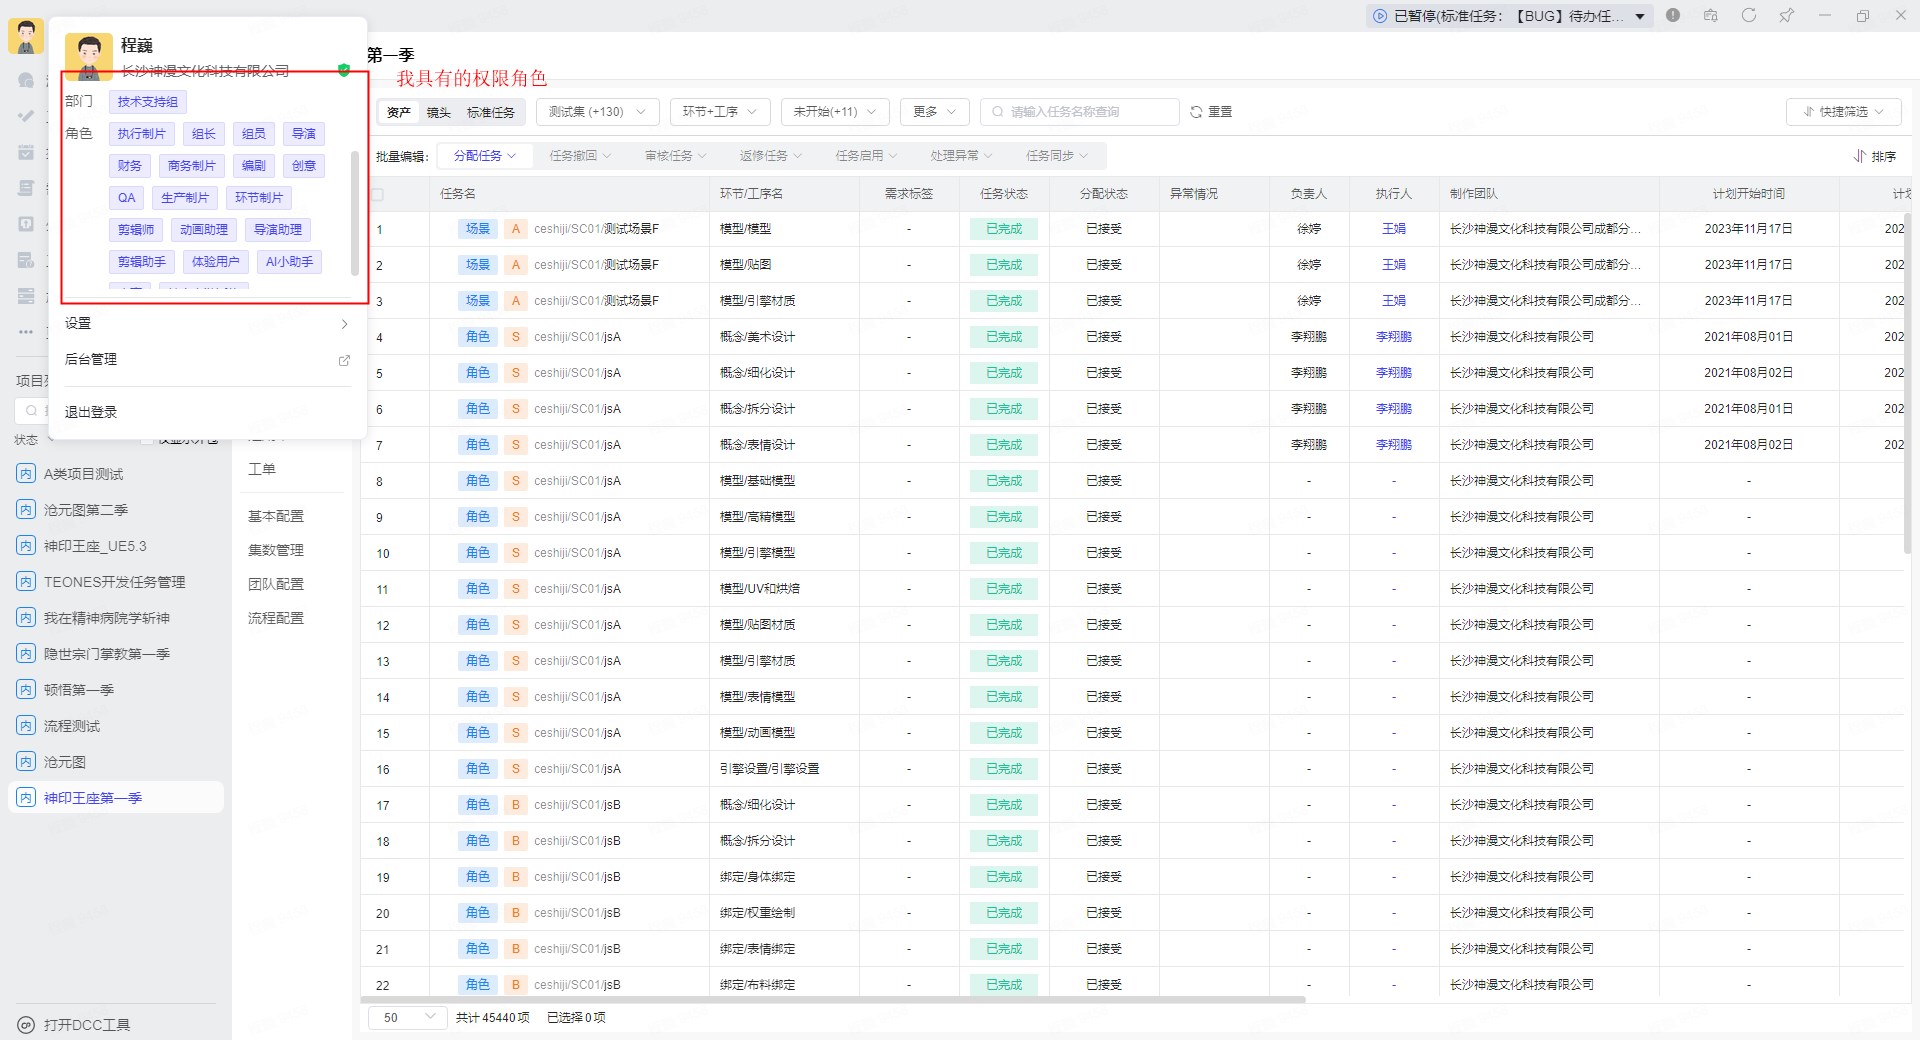Click the play icon of the paused task
Viewport: 1920px width, 1040px height.
pos(1380,16)
